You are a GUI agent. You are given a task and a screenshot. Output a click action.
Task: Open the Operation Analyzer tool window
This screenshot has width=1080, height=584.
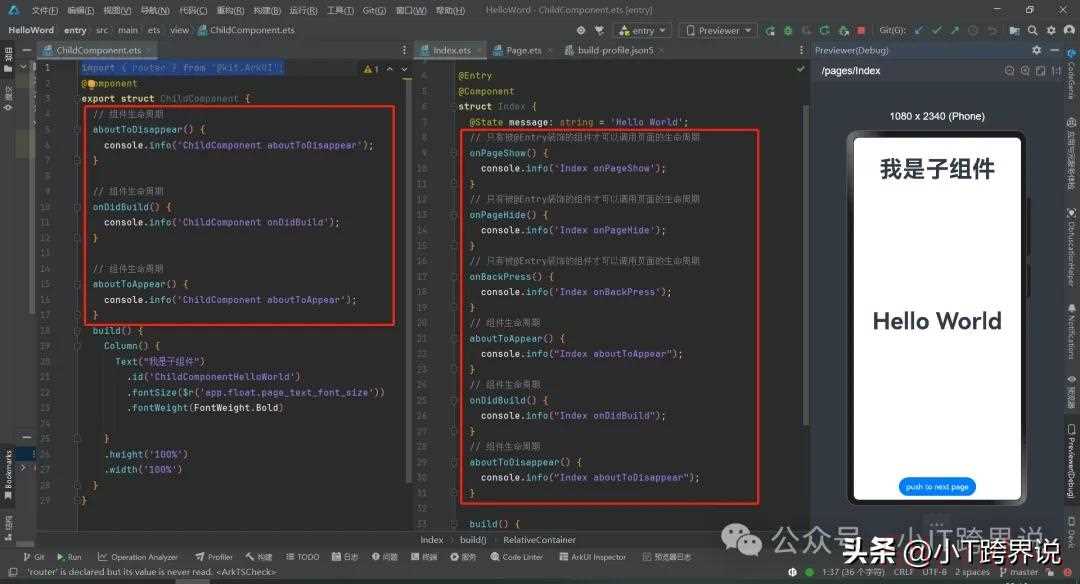138,556
